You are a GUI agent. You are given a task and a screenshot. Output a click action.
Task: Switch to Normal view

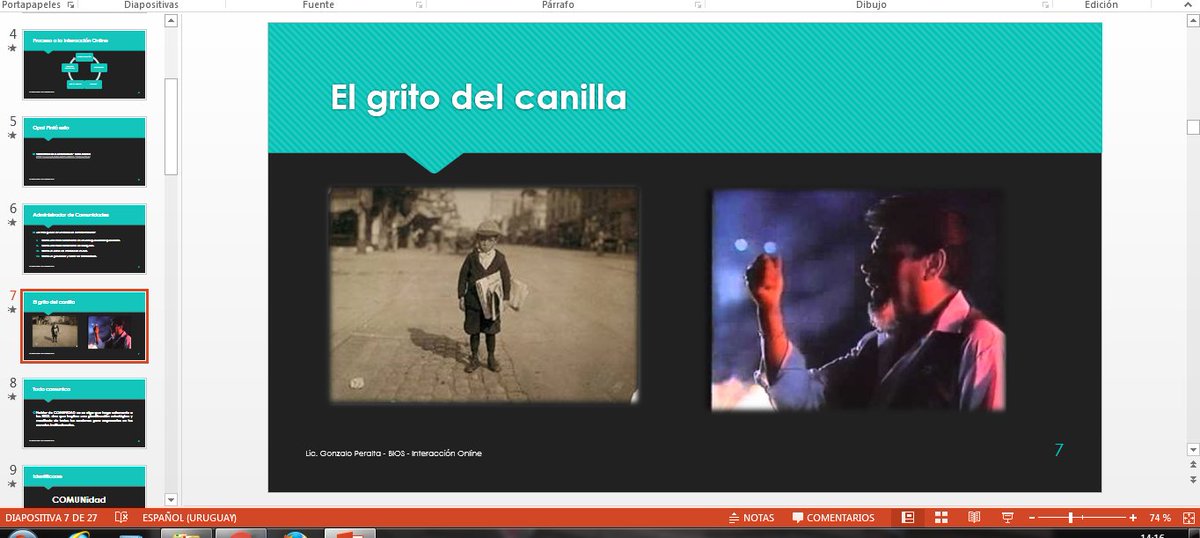[x=908, y=518]
